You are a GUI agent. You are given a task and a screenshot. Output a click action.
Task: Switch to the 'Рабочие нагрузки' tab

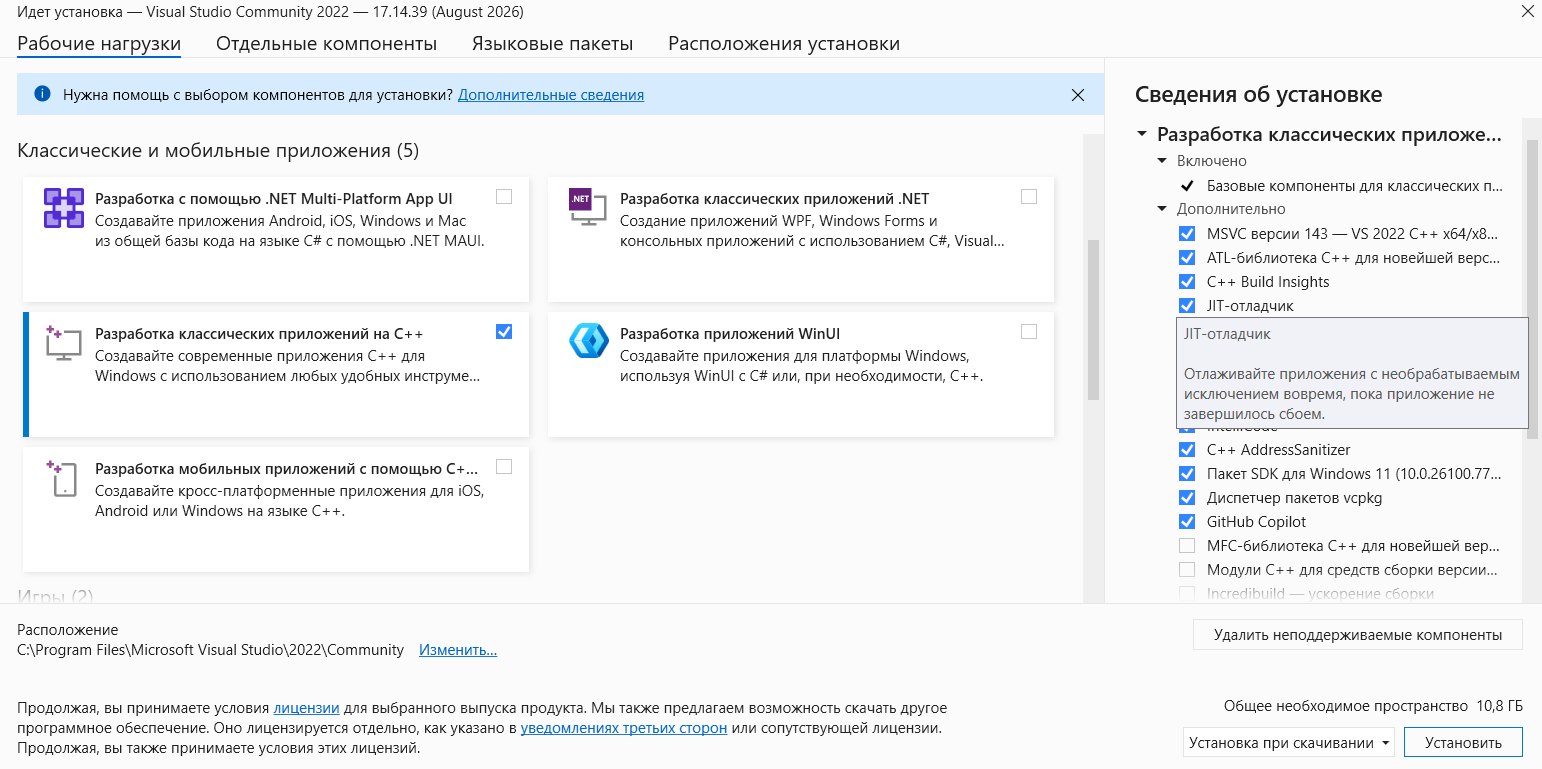coord(99,44)
